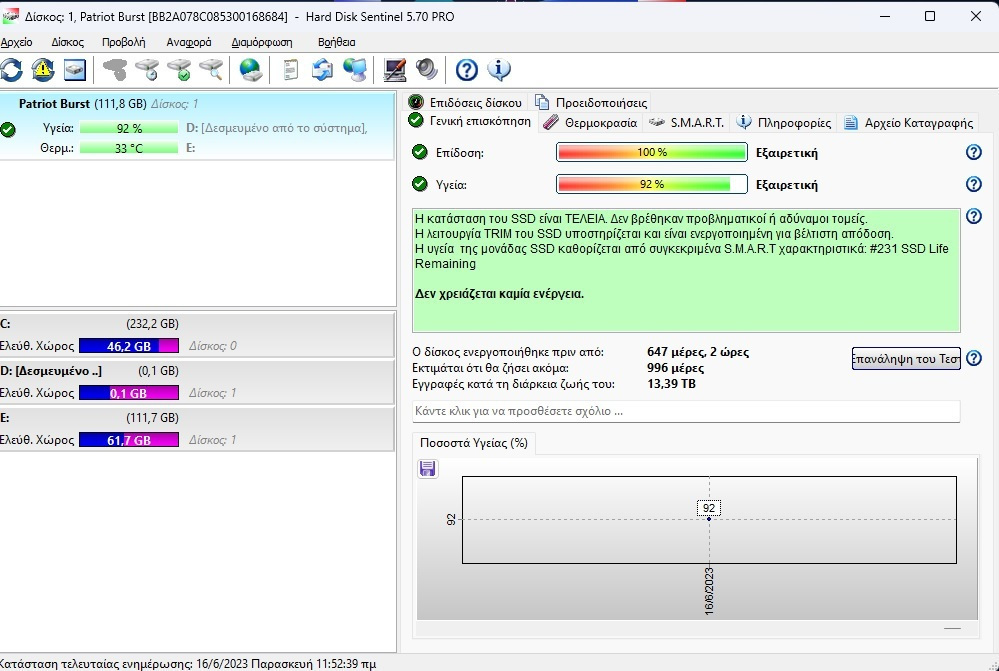The image size is (999, 671).
Task: Click the info bubble toolbar icon
Action: click(x=499, y=69)
